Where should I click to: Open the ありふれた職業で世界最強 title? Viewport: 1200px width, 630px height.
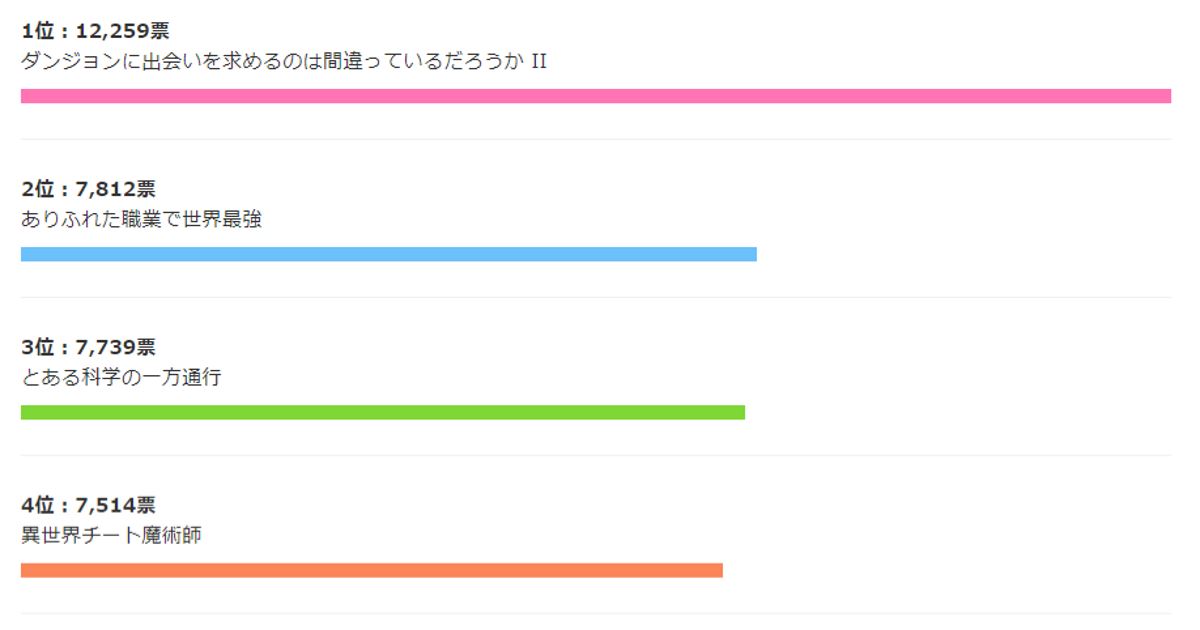(x=141, y=220)
